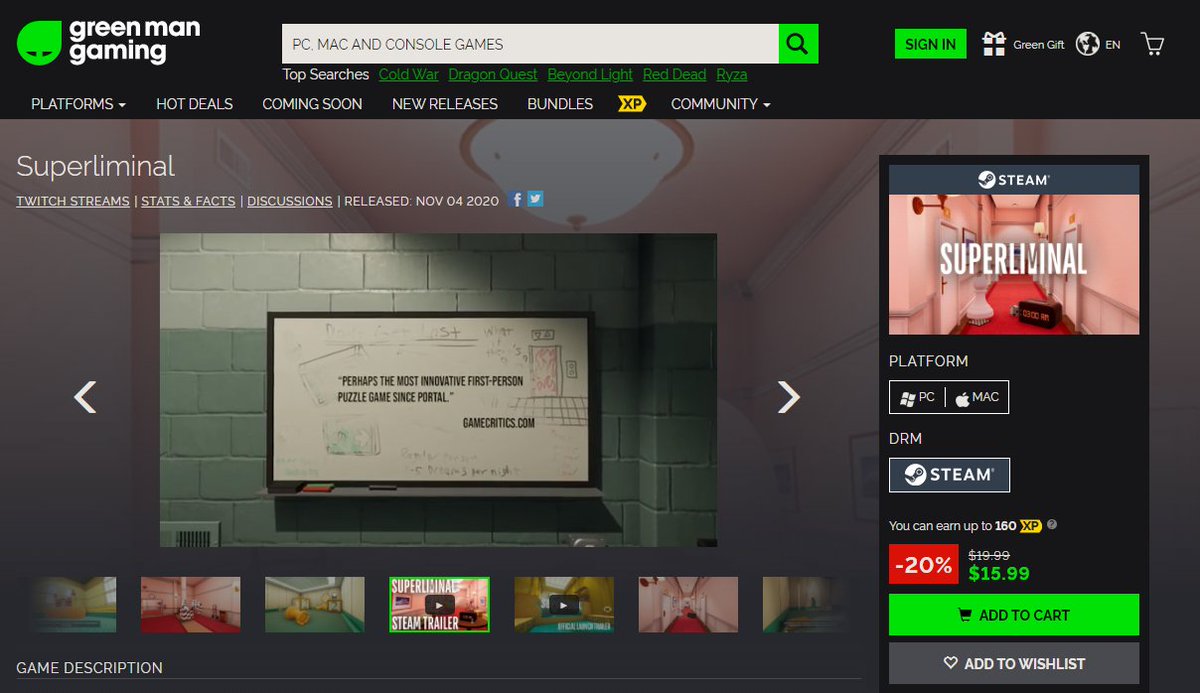Open the shopping cart icon

coord(1152,44)
